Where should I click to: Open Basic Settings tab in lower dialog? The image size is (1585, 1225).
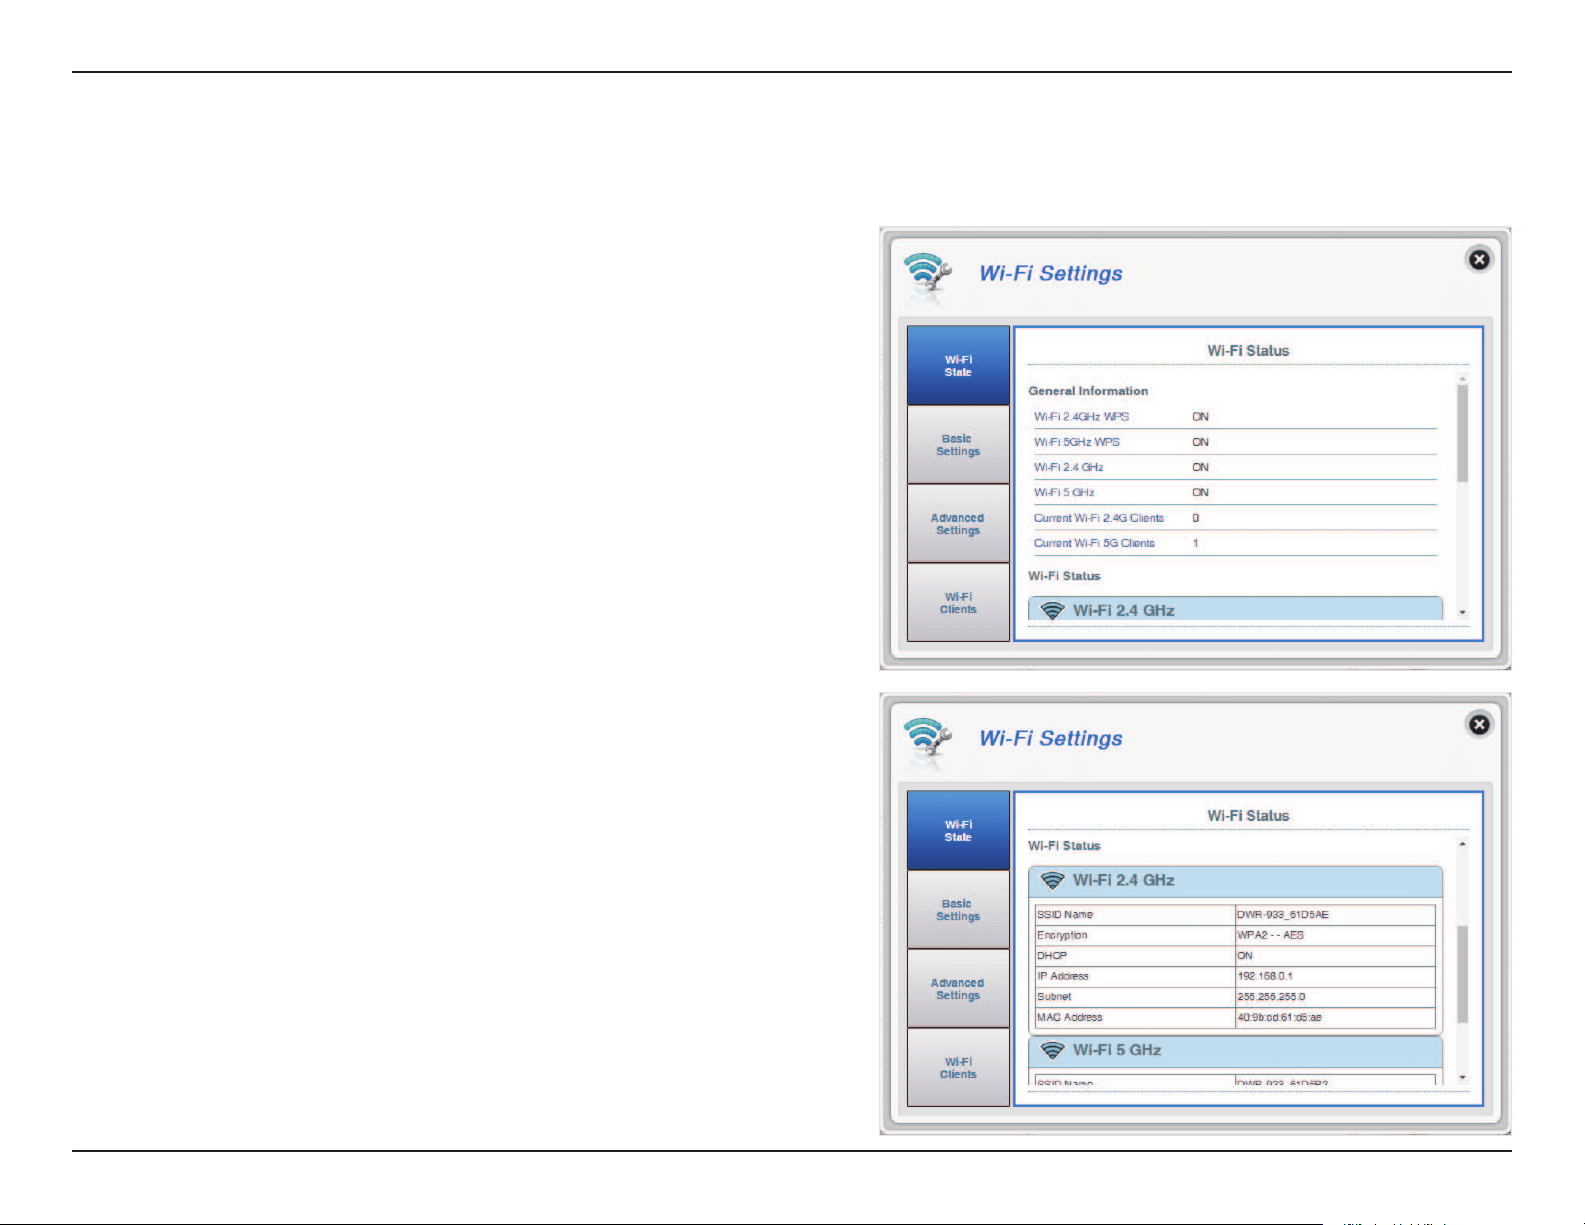point(958,910)
